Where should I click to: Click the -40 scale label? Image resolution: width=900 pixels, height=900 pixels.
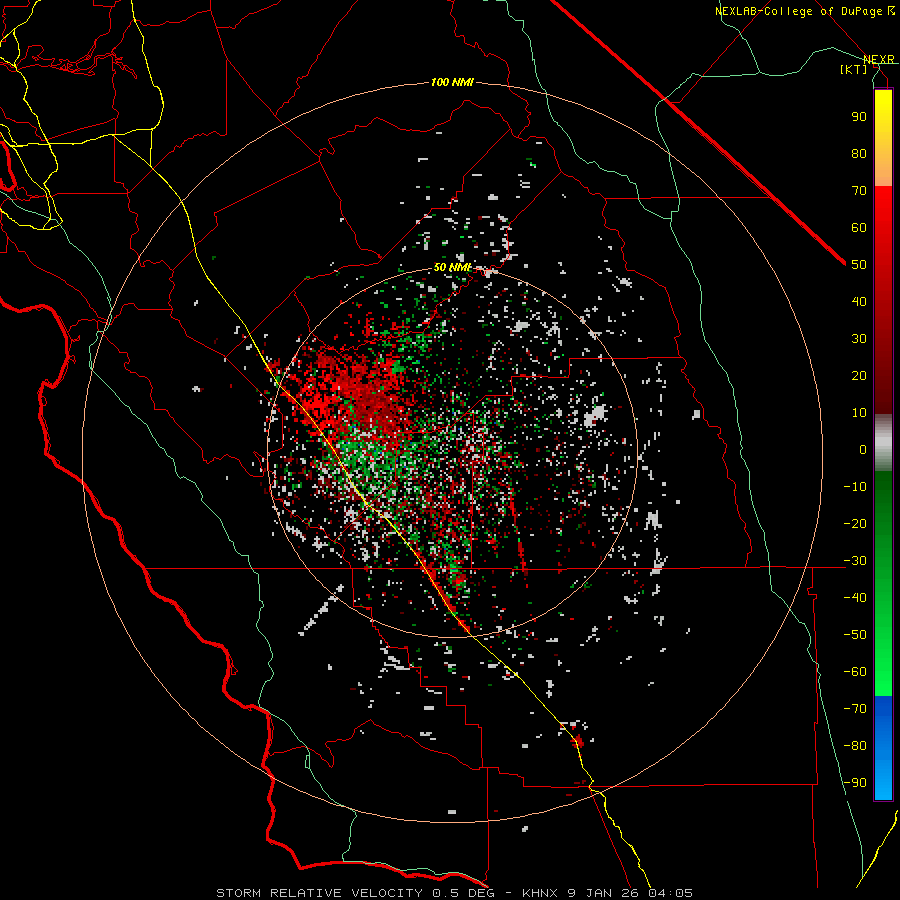pos(855,598)
